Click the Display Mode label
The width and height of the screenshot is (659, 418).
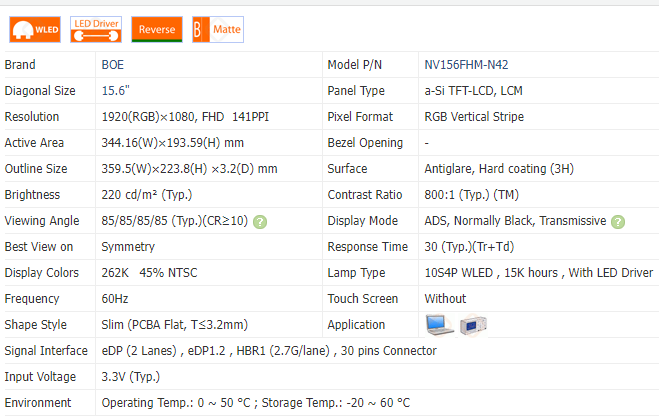pyautogui.click(x=363, y=221)
